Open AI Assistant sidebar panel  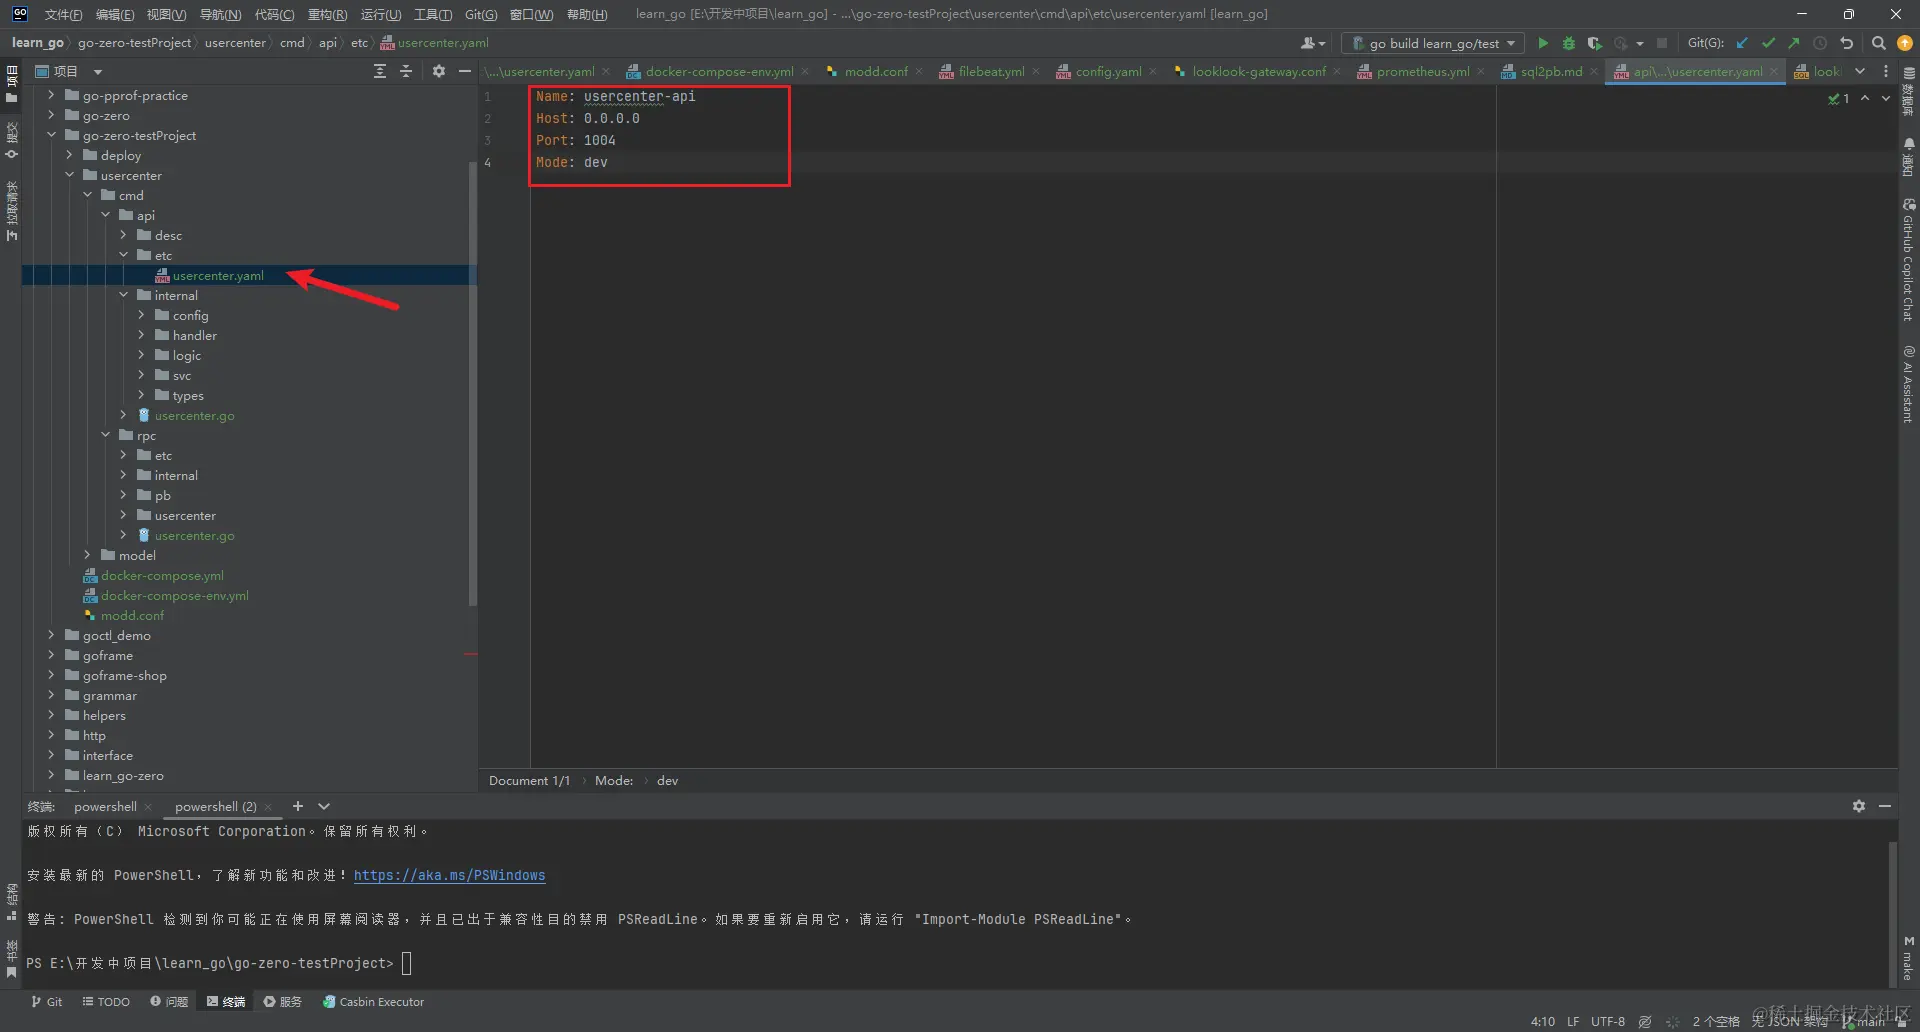(1909, 384)
